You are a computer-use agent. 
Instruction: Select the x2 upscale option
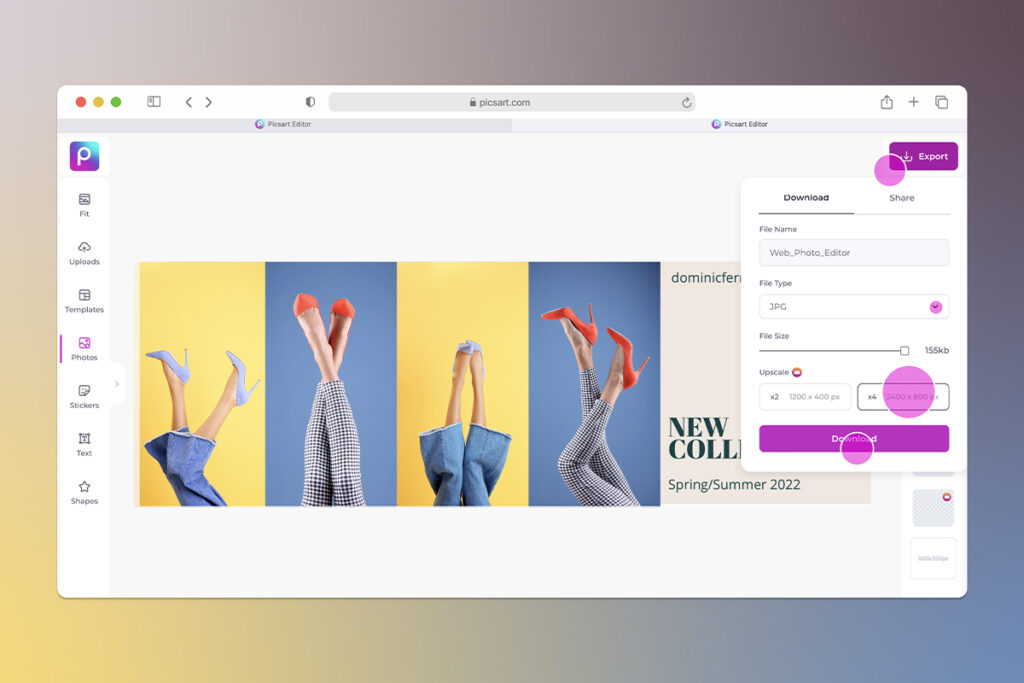805,396
